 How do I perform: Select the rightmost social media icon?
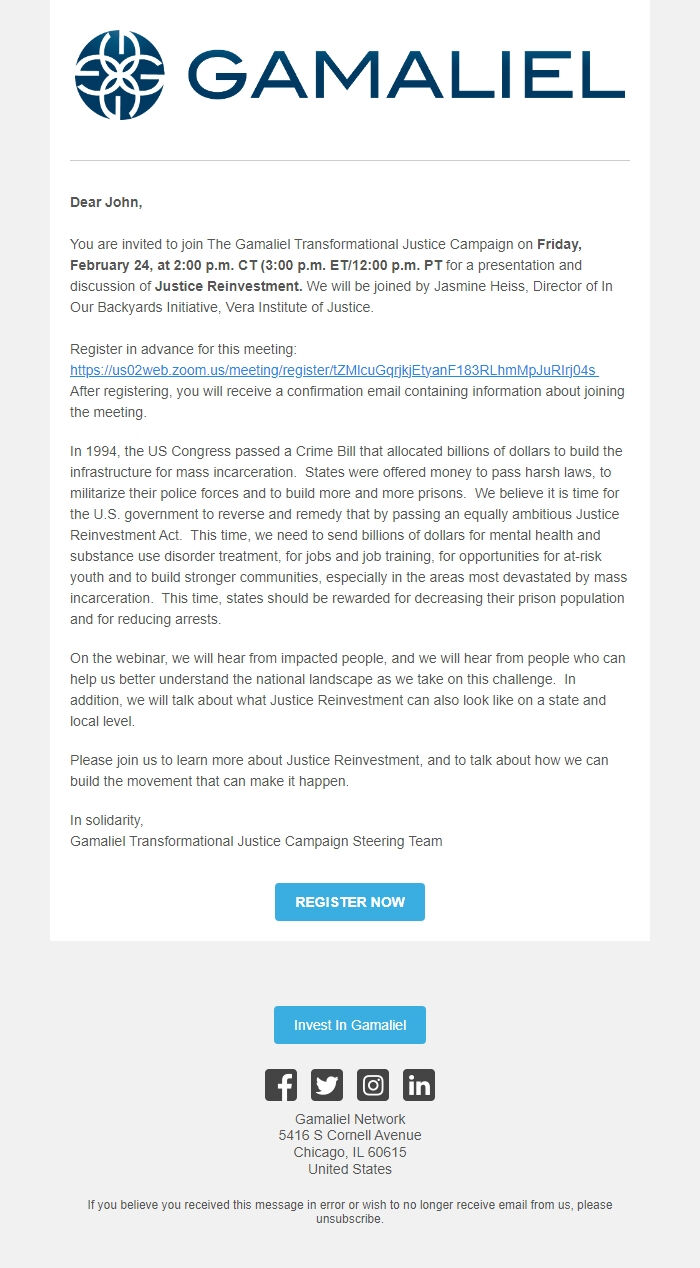[x=419, y=1084]
